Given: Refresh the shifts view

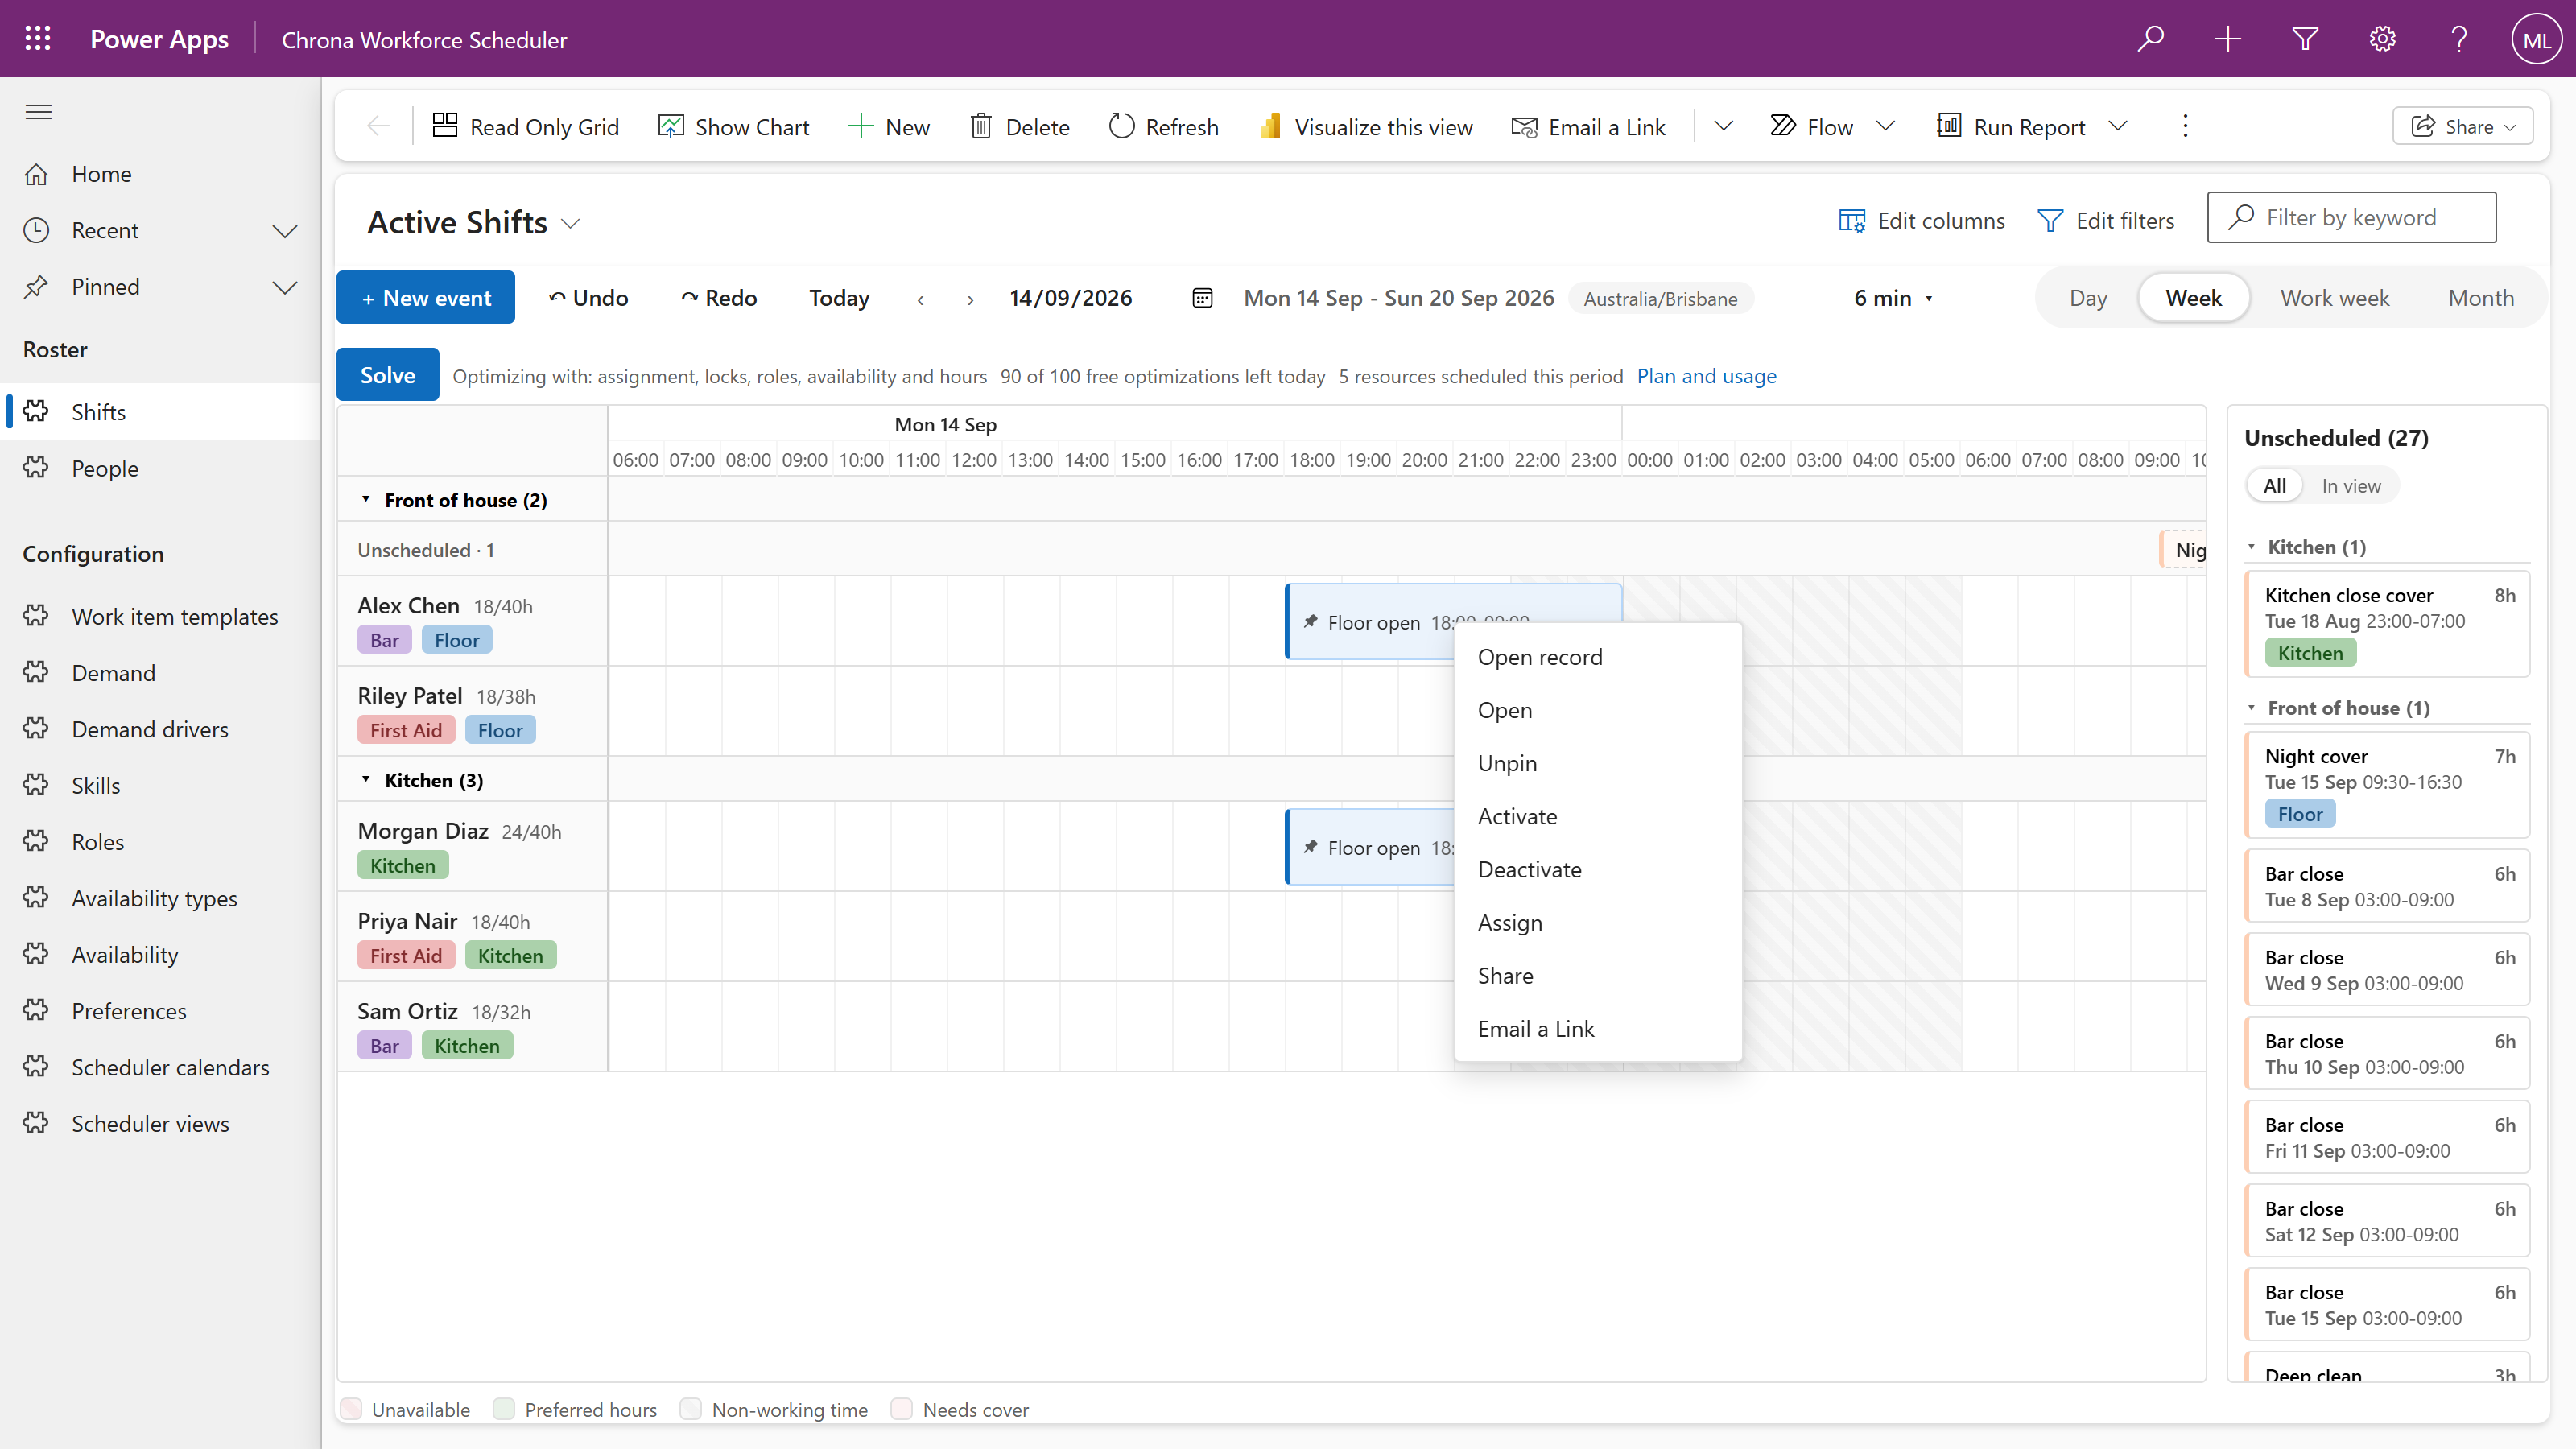Looking at the screenshot, I should tap(1164, 127).
